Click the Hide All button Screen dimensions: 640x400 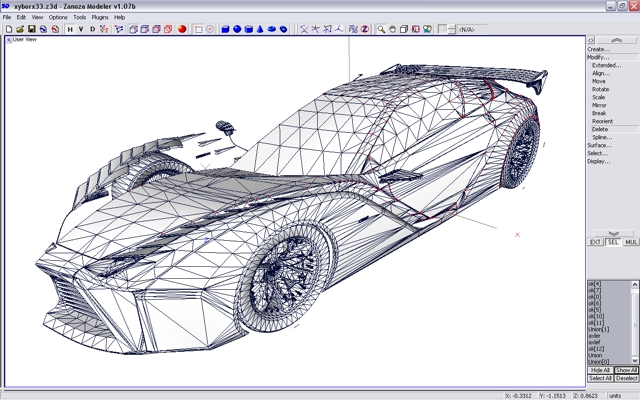(599, 370)
